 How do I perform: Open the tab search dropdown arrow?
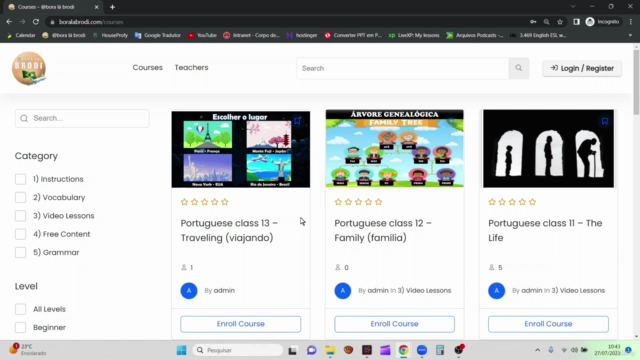pyautogui.click(x=573, y=7)
